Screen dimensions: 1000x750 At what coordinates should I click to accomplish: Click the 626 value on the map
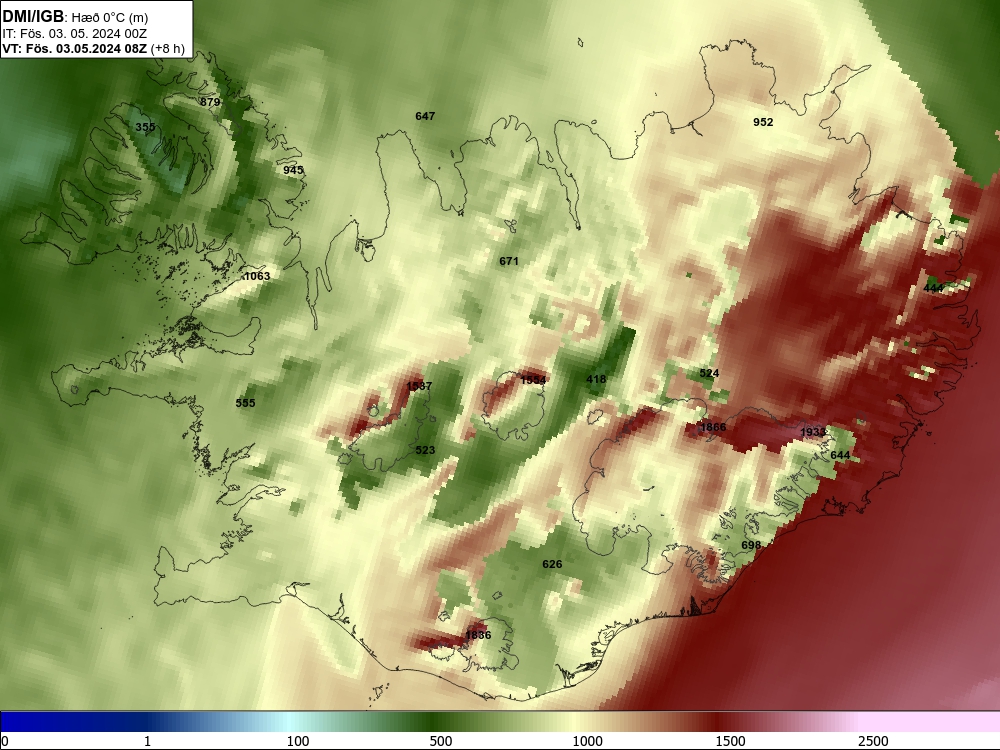pyautogui.click(x=552, y=564)
